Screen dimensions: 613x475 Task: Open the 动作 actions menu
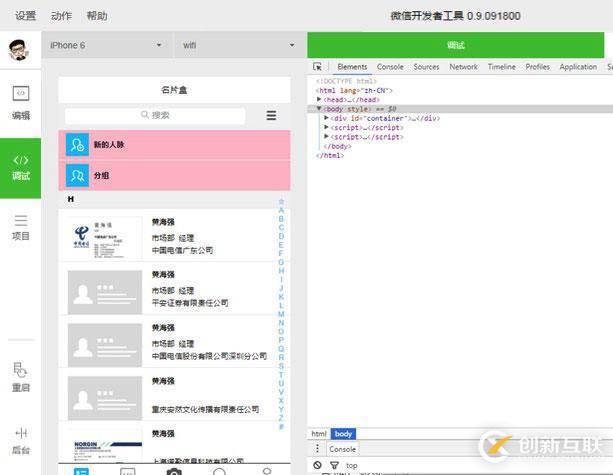point(61,16)
